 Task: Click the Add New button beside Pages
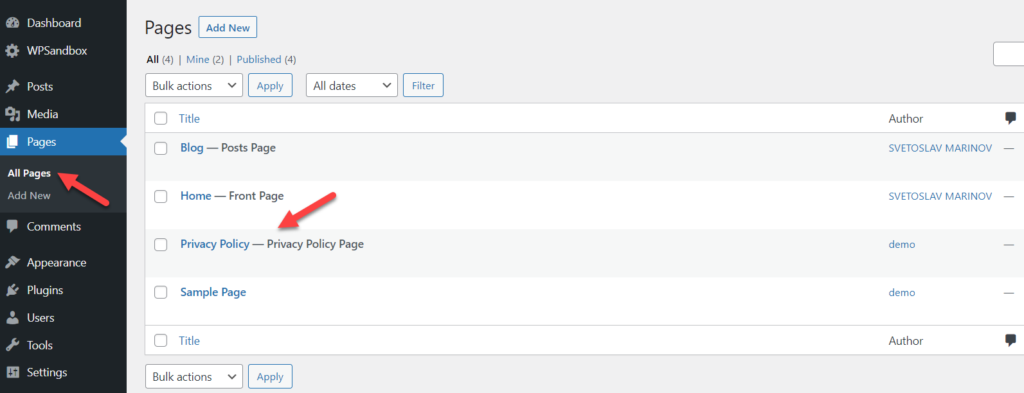[x=228, y=27]
